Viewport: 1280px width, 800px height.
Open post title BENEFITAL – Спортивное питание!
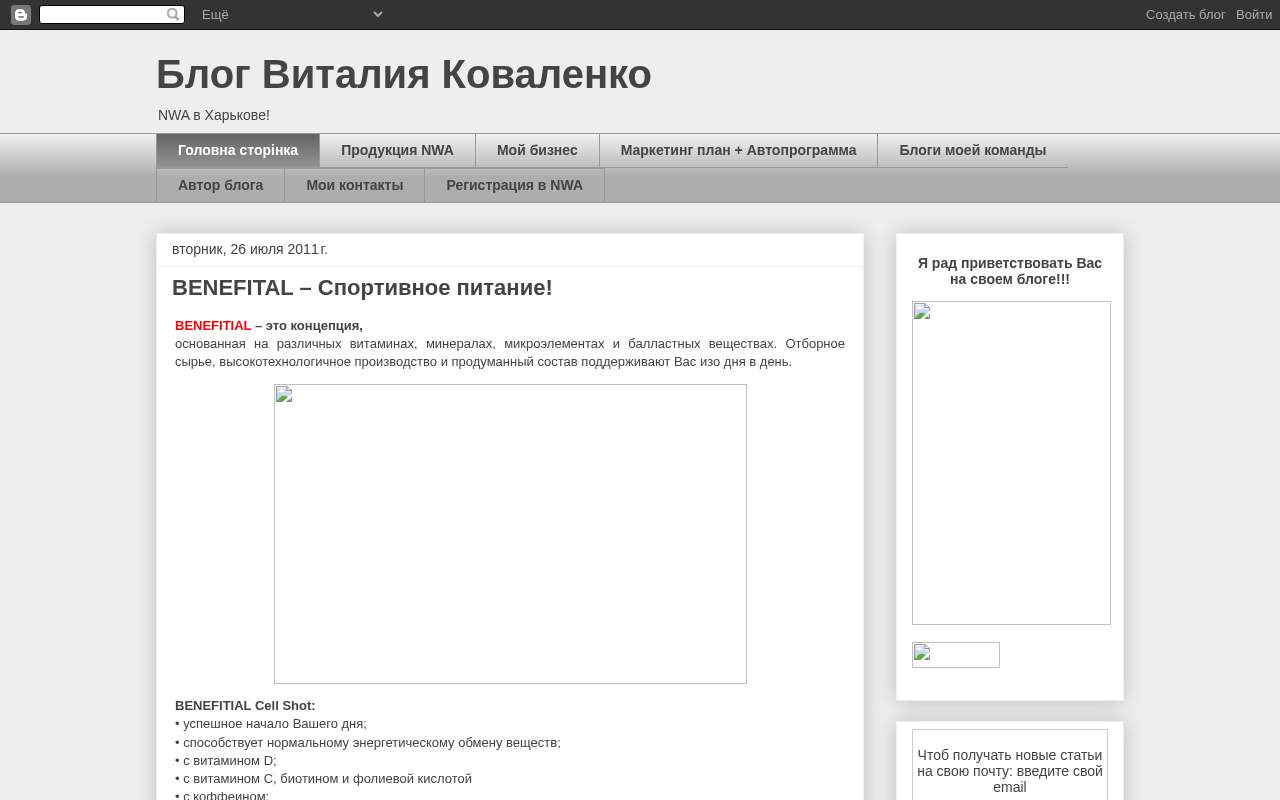click(x=362, y=288)
